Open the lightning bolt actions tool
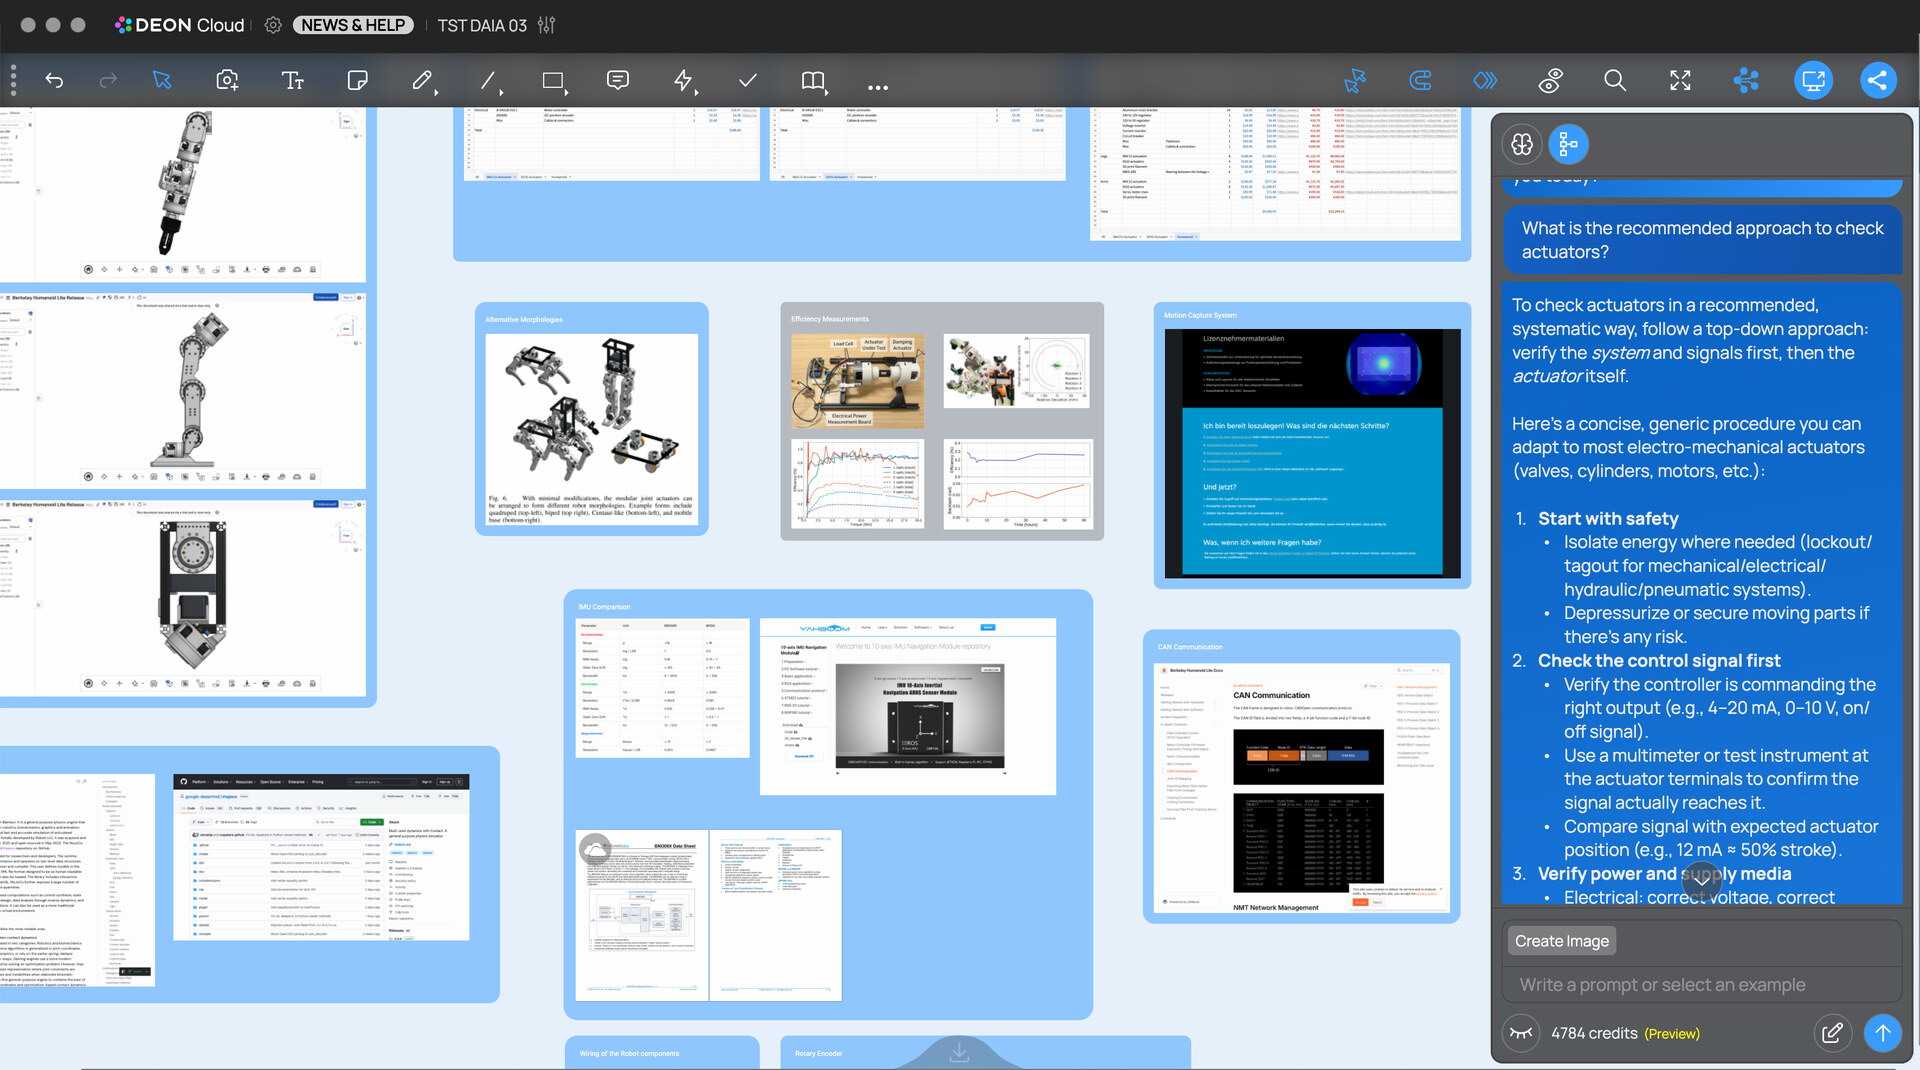Image resolution: width=1920 pixels, height=1070 pixels. pos(683,80)
